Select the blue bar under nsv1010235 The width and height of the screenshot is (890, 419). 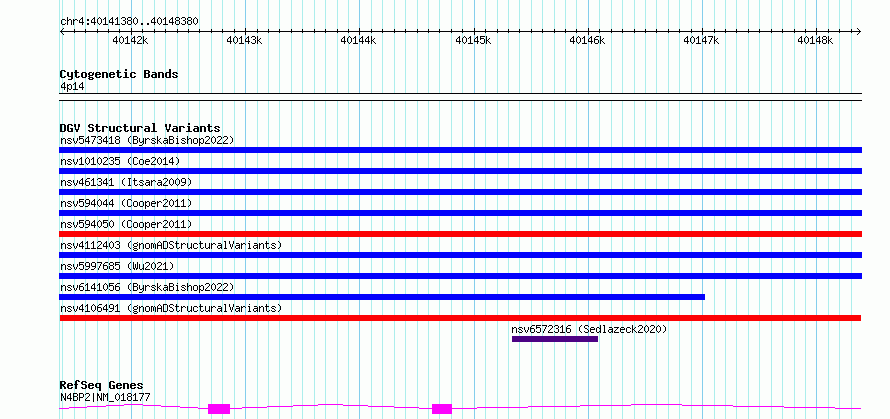tap(460, 171)
